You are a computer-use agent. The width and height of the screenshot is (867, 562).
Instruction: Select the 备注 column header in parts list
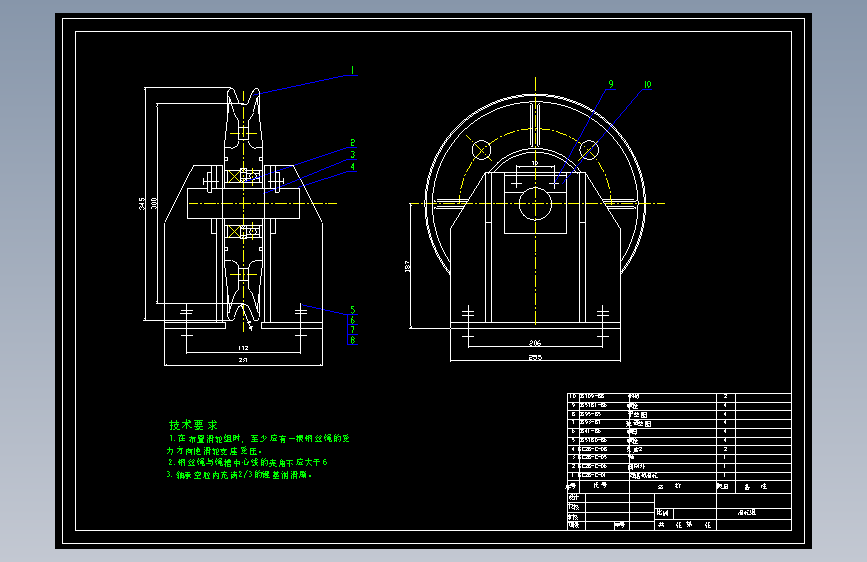tap(755, 487)
